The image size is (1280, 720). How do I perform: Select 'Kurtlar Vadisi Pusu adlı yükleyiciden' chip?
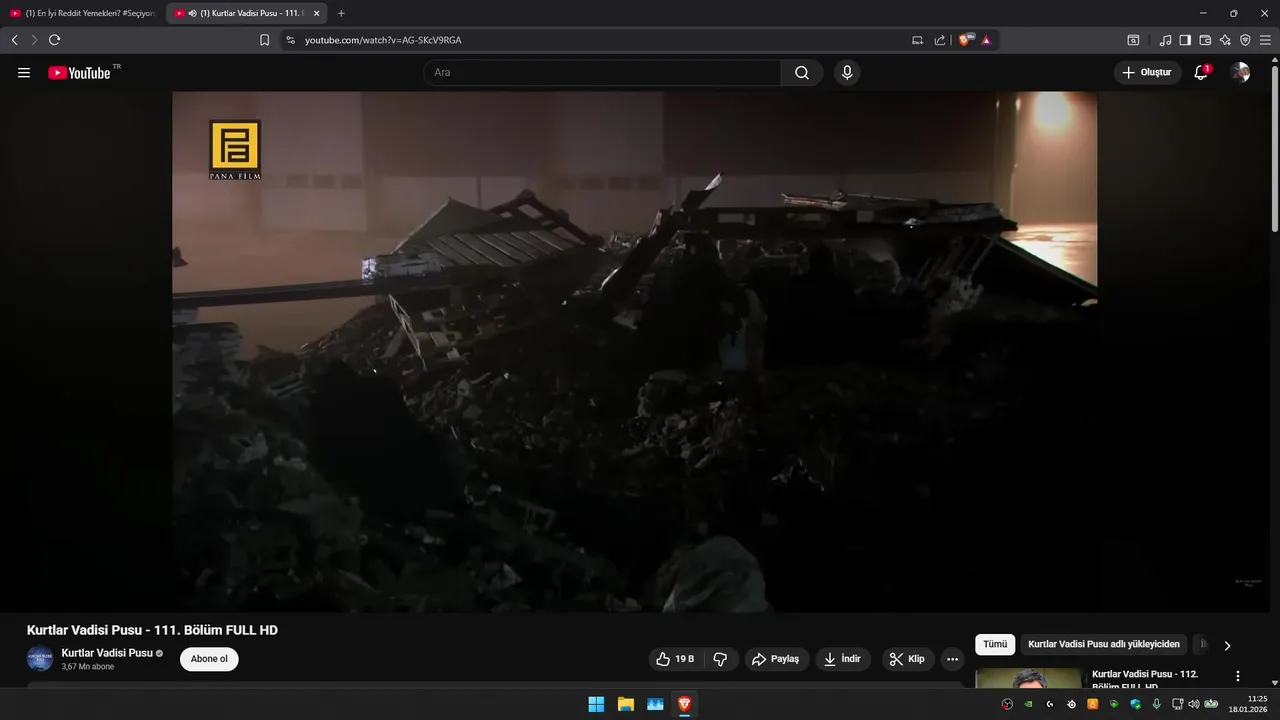[x=1104, y=645]
